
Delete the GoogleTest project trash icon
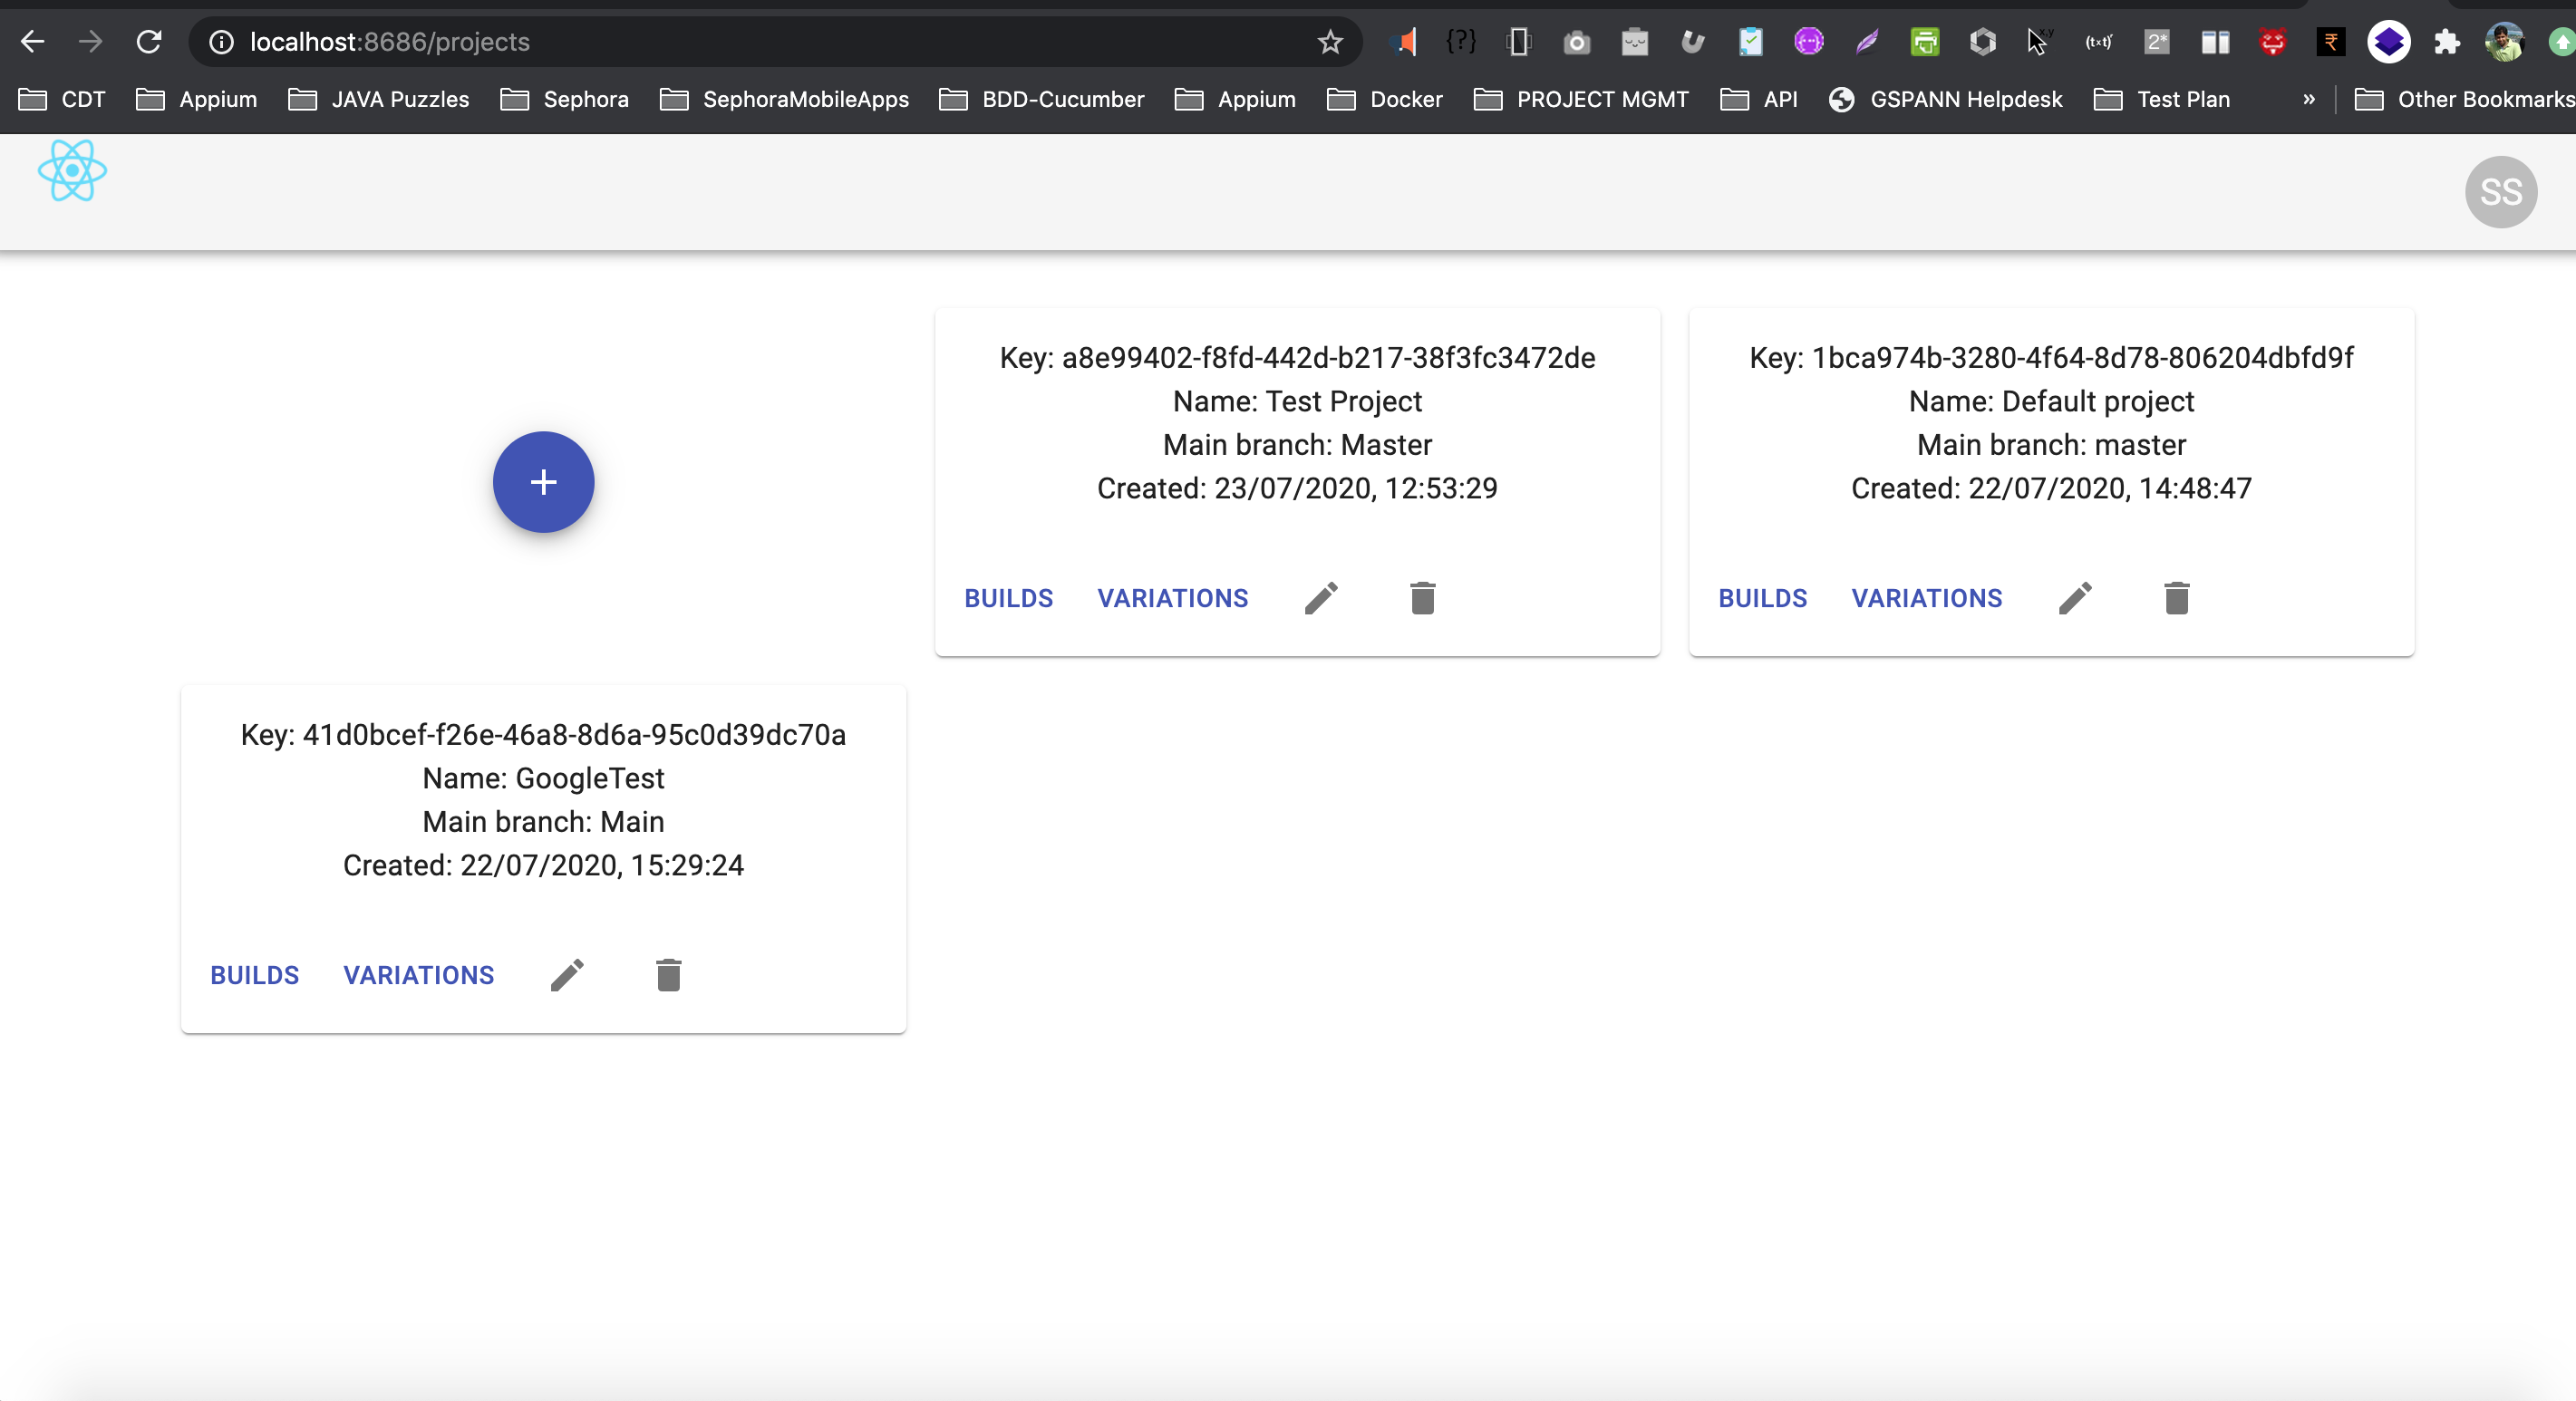668,975
